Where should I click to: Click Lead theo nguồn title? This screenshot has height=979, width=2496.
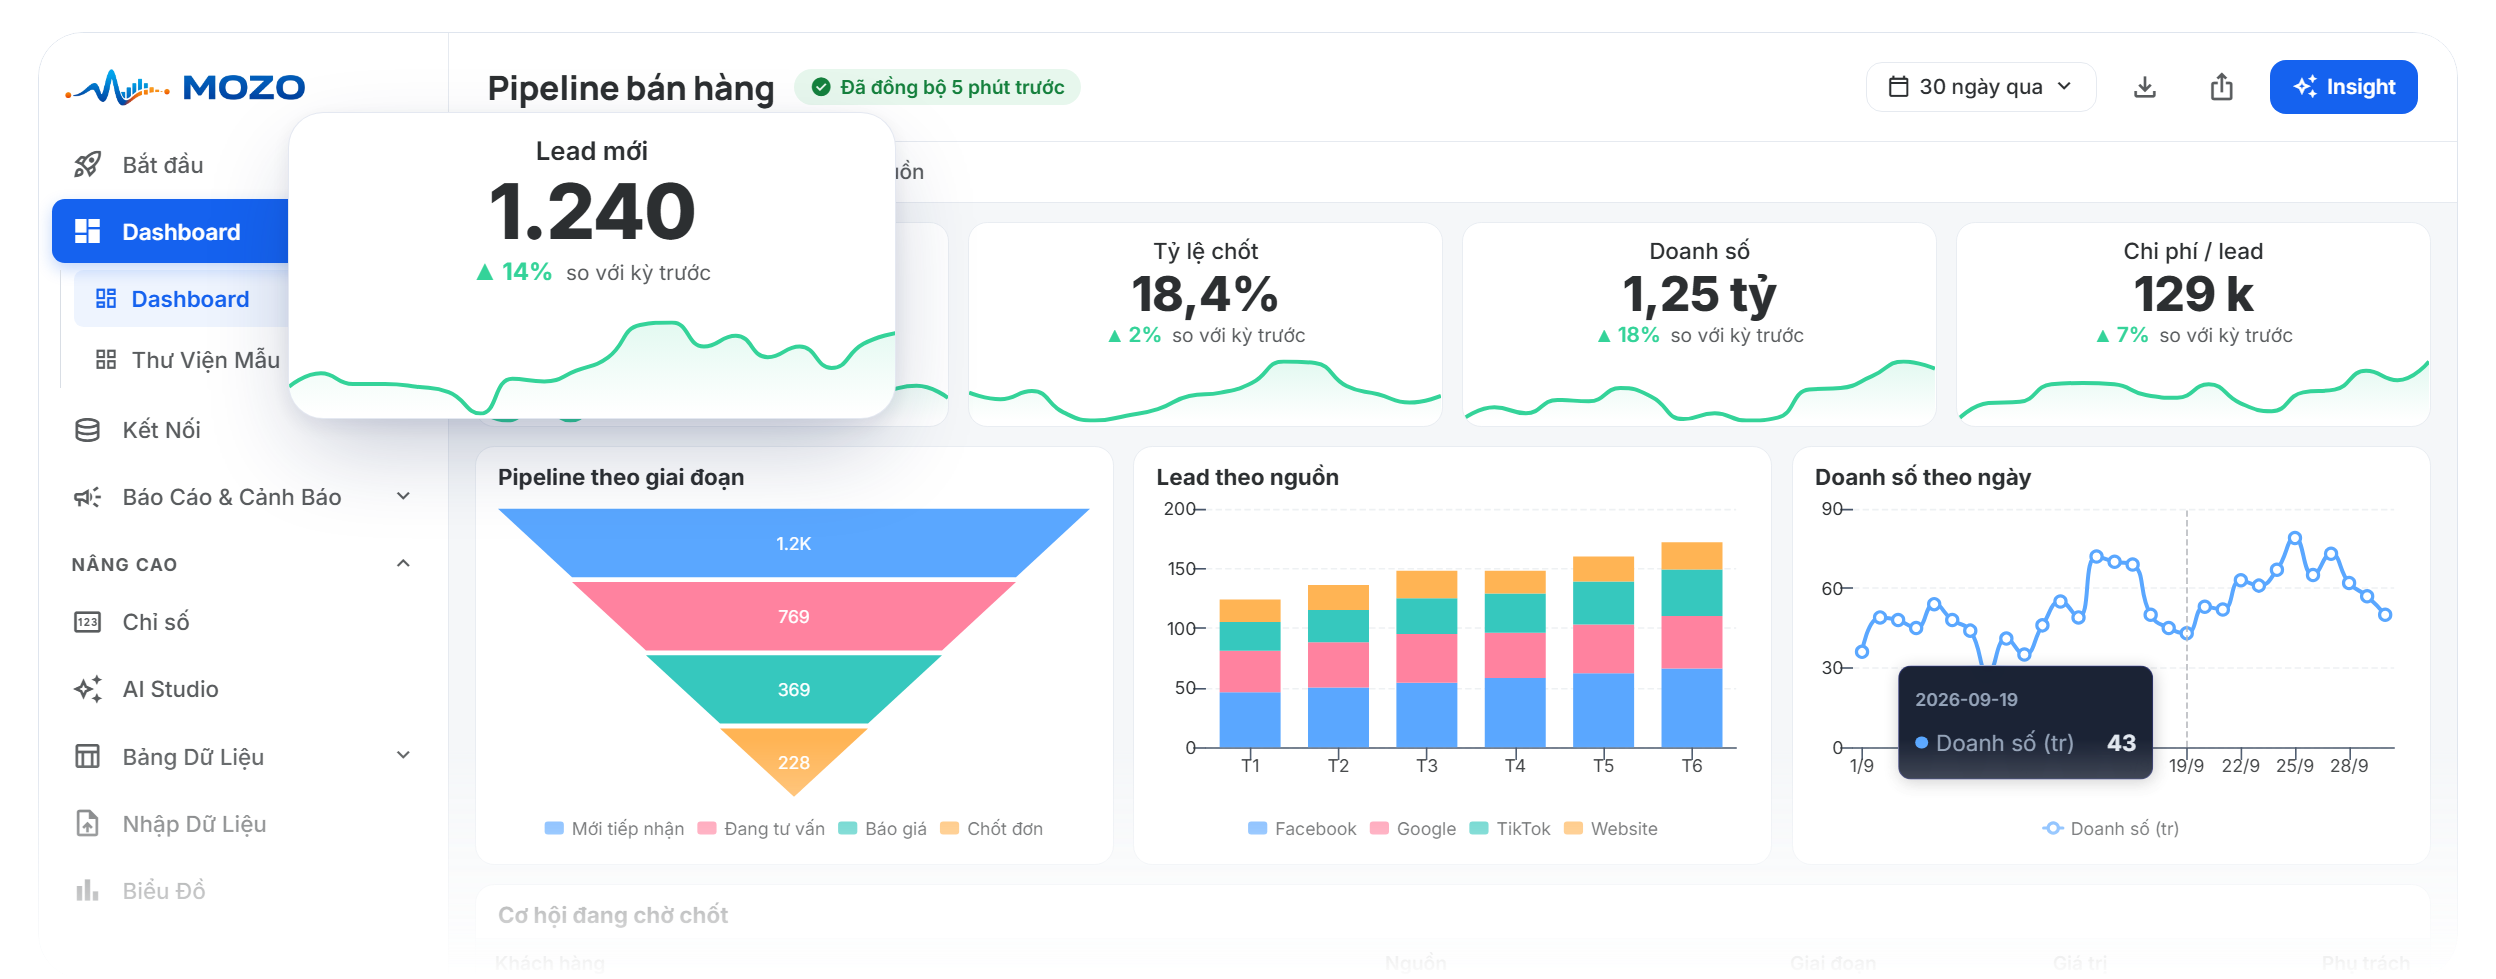pos(1247,477)
